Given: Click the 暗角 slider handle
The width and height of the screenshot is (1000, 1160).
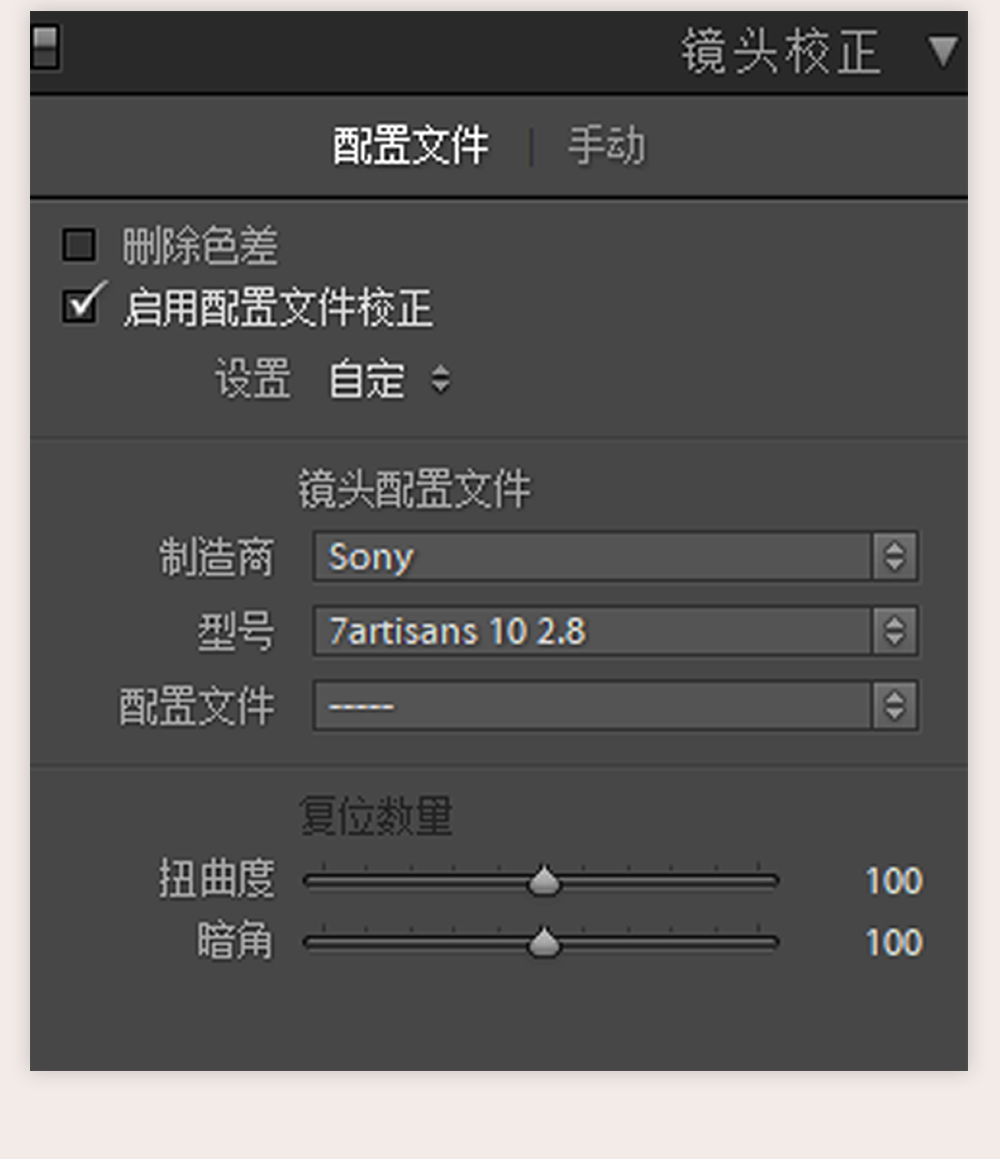Looking at the screenshot, I should coord(544,942).
